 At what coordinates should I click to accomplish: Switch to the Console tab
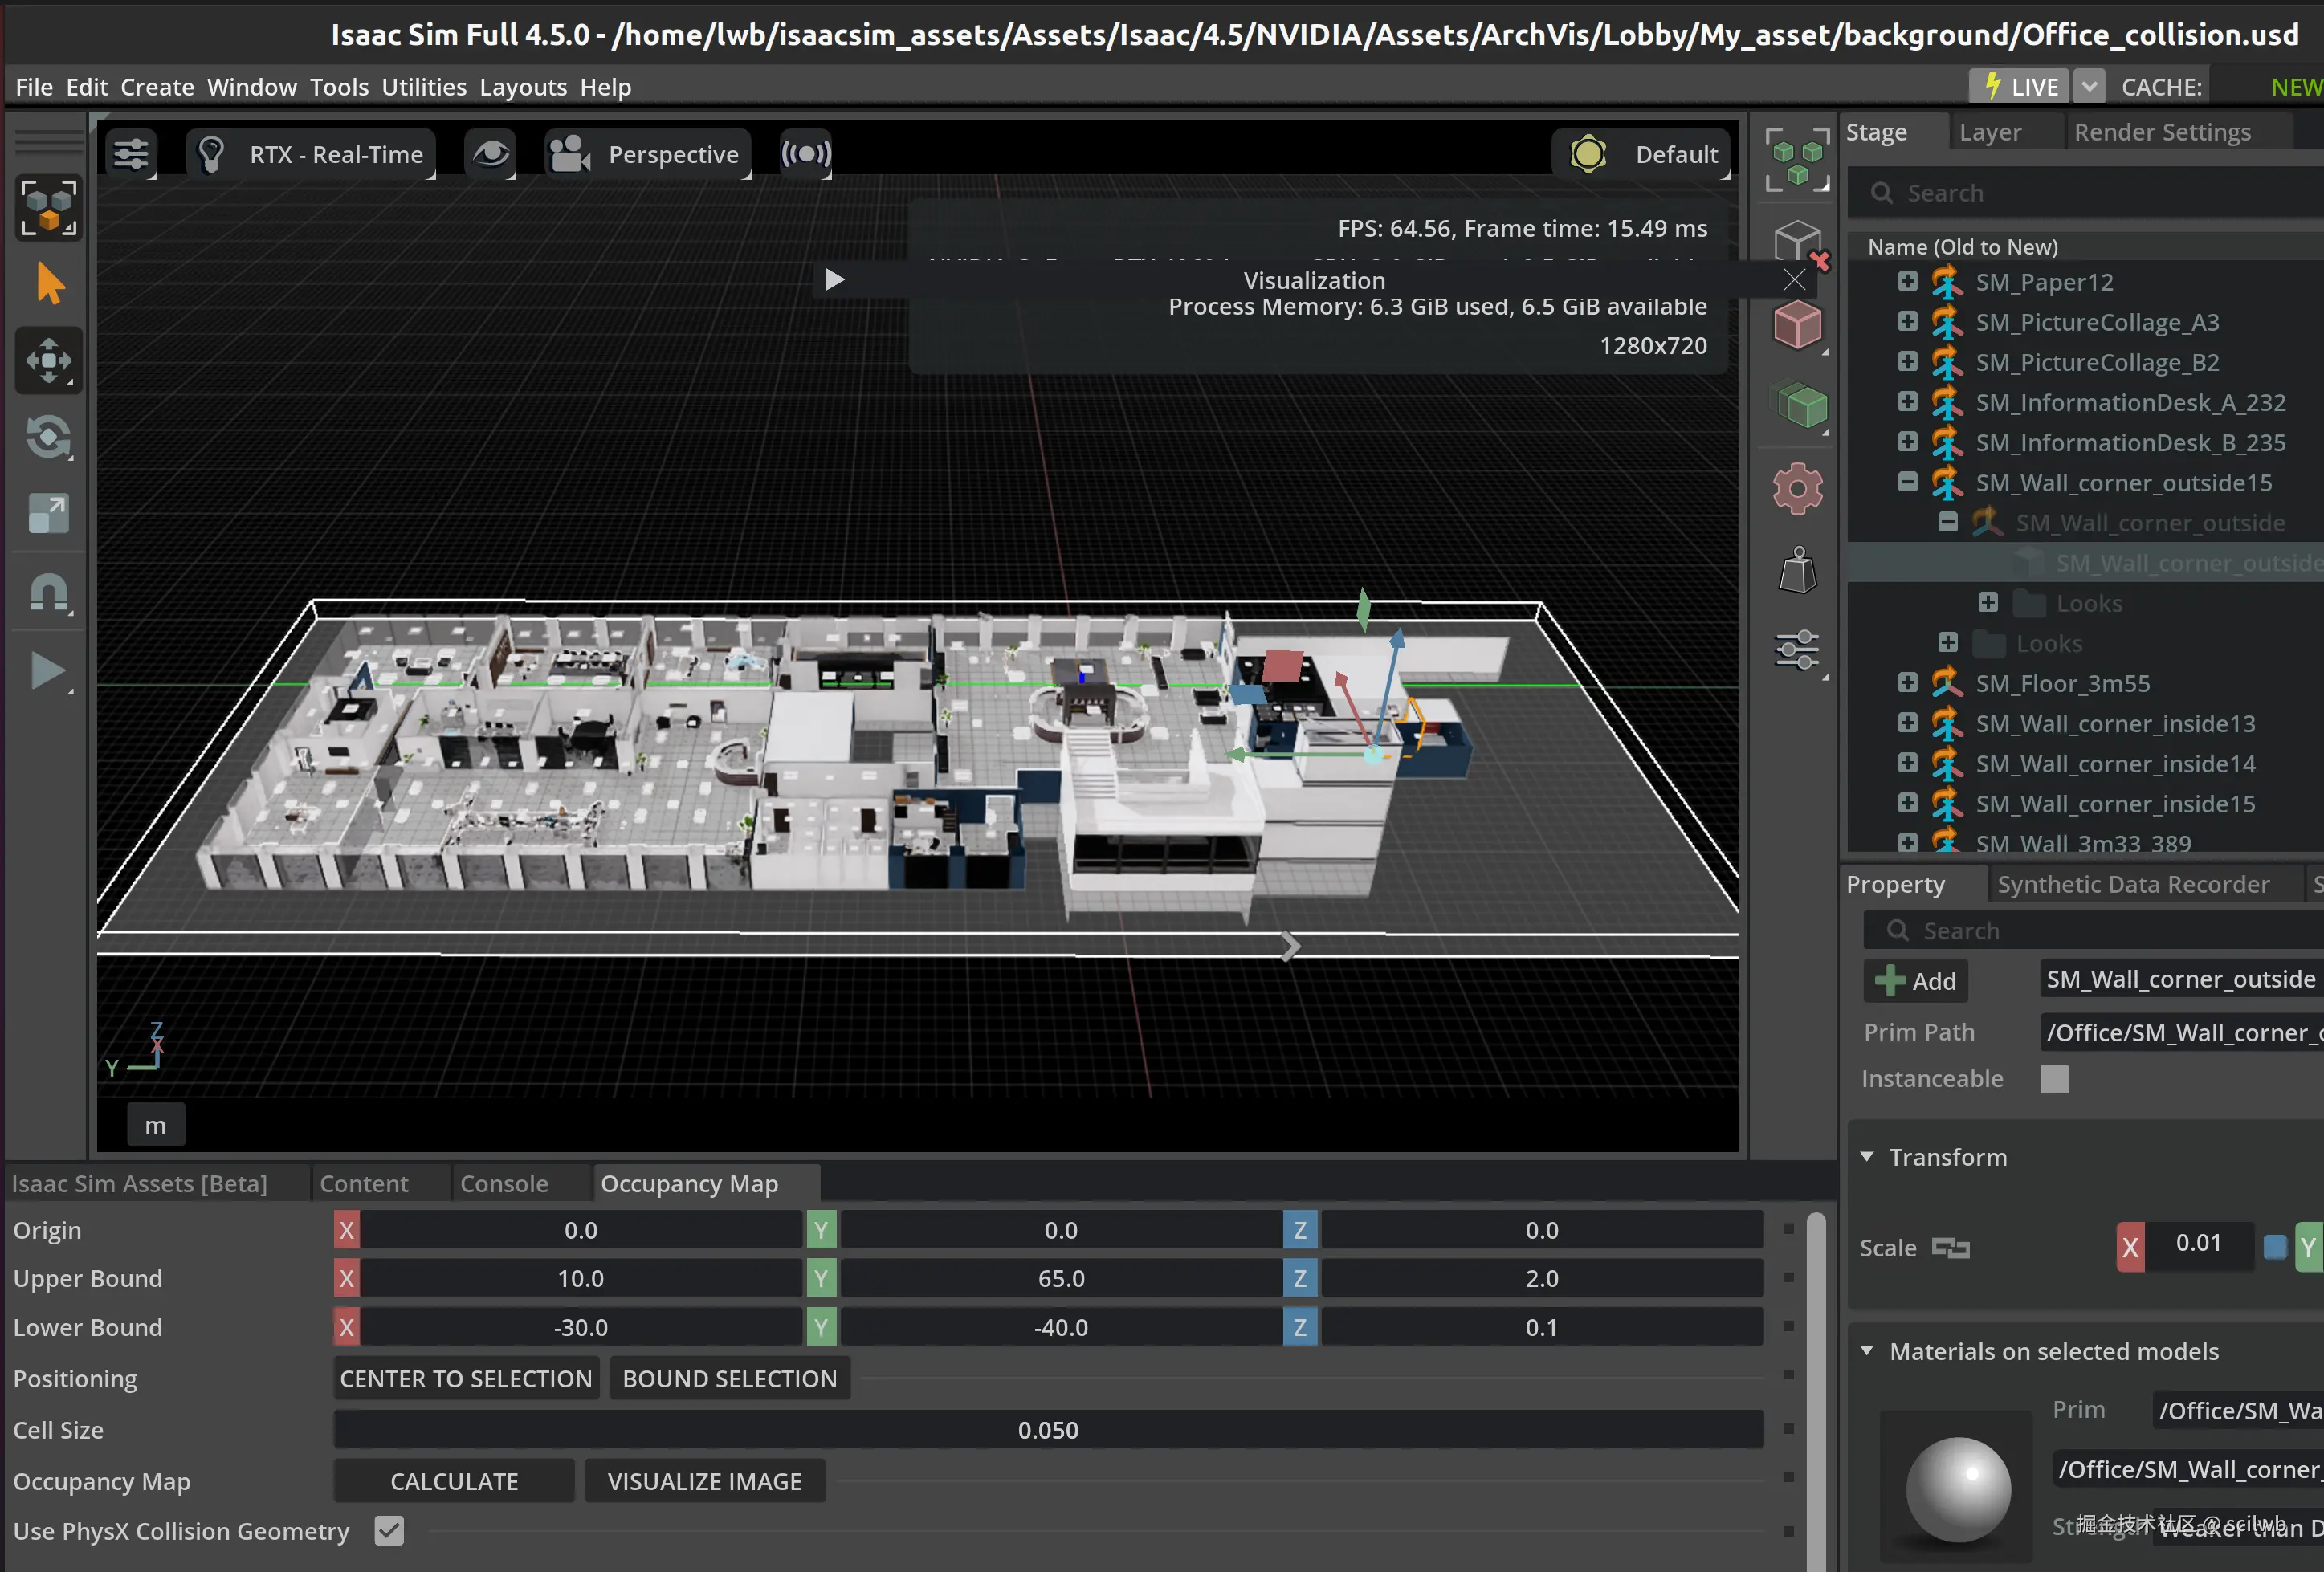(504, 1184)
